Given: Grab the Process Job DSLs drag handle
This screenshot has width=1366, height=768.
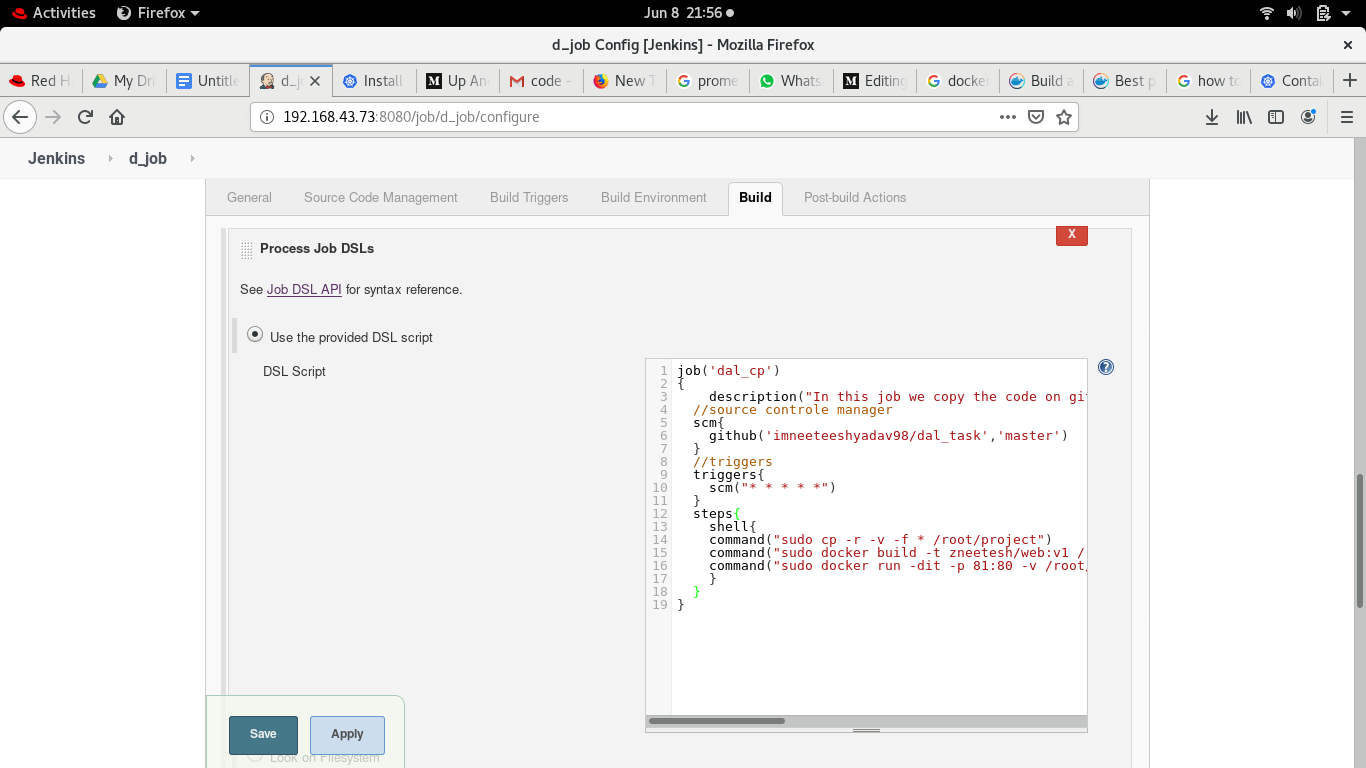Looking at the screenshot, I should (247, 250).
